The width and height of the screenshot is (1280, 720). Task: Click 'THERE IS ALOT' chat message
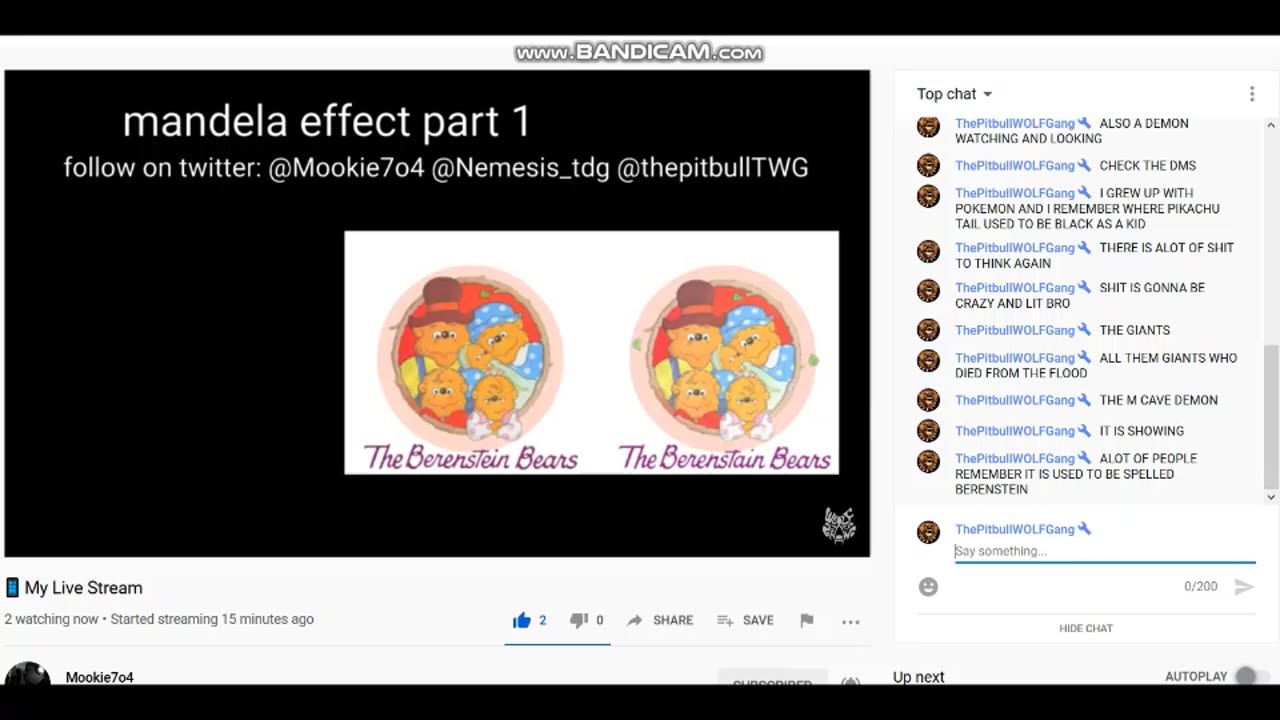tap(1095, 255)
